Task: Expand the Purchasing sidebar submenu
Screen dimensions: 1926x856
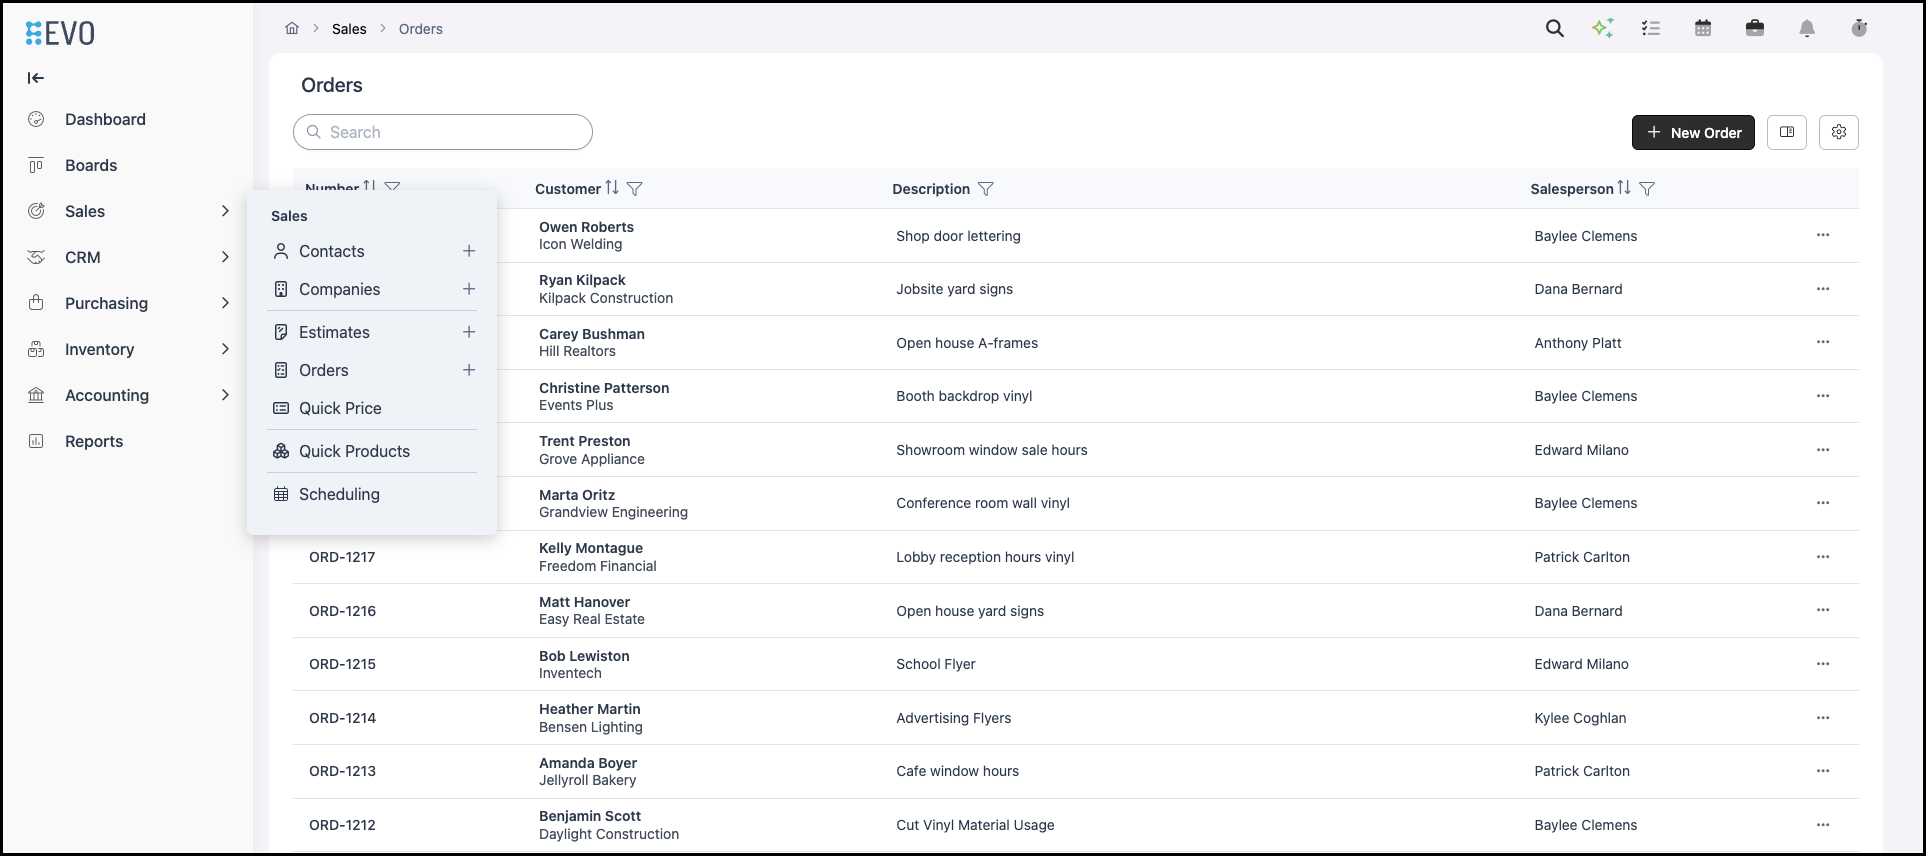Action: [225, 303]
